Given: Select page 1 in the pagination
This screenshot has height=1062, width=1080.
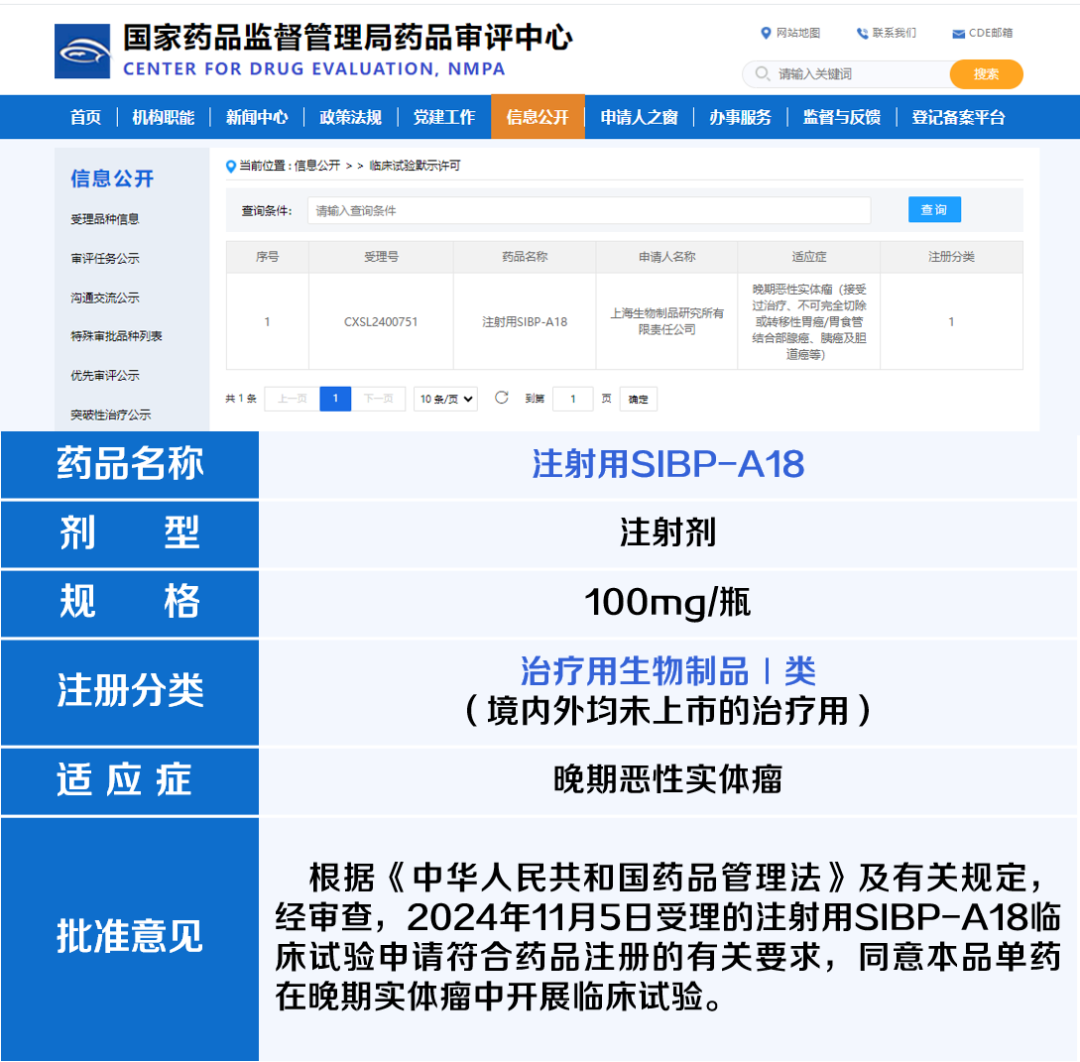Looking at the screenshot, I should tap(335, 398).
